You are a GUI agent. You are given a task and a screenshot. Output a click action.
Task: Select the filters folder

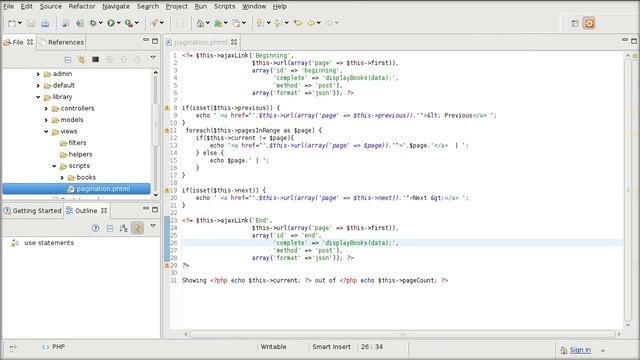pos(77,143)
